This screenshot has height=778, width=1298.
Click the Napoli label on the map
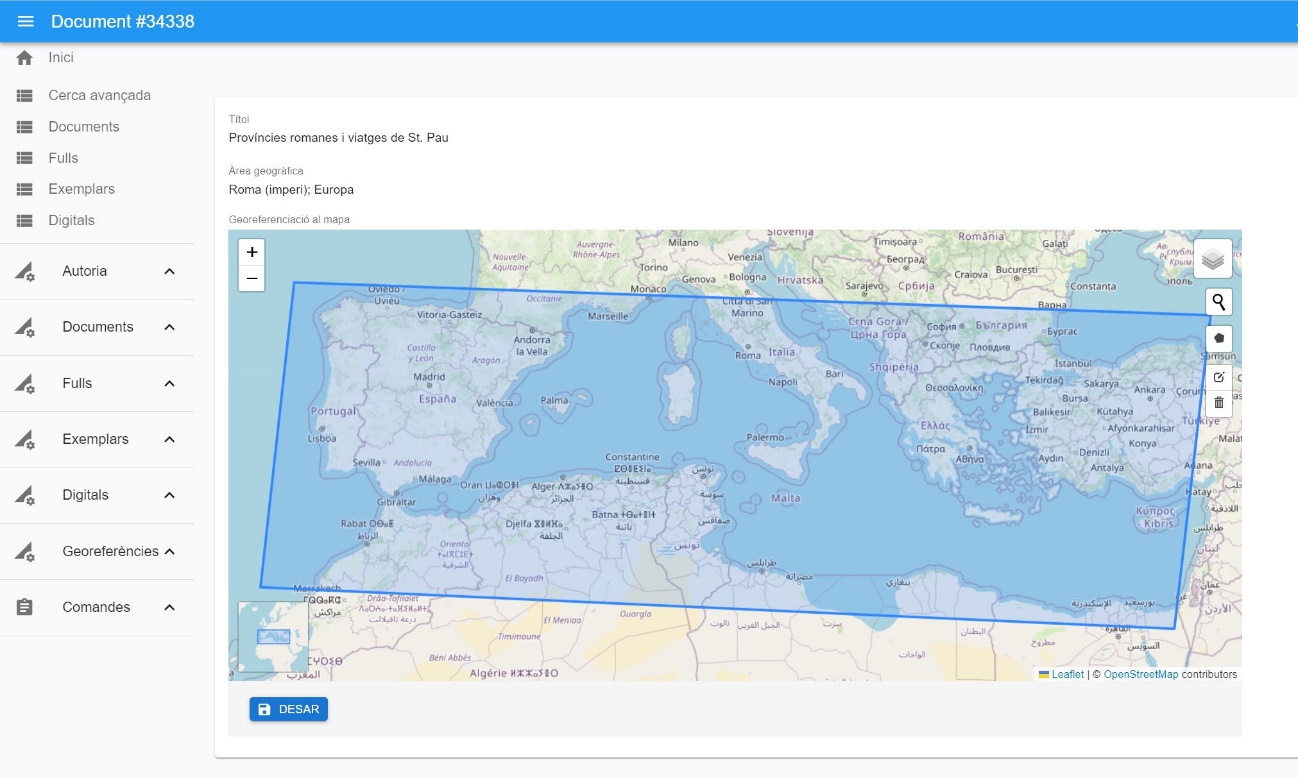click(783, 382)
